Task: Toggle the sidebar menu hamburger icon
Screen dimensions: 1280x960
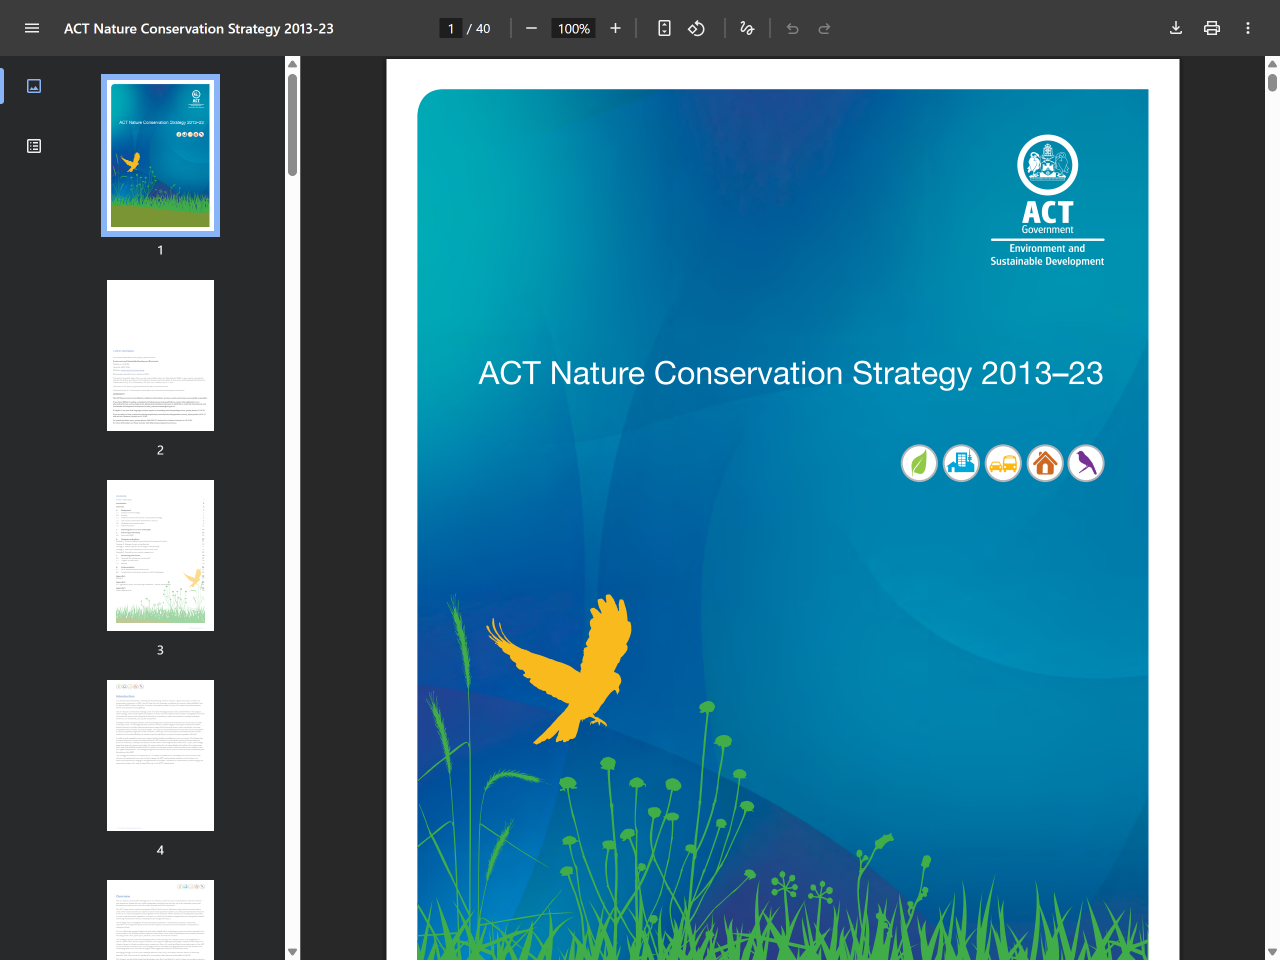Action: tap(32, 28)
